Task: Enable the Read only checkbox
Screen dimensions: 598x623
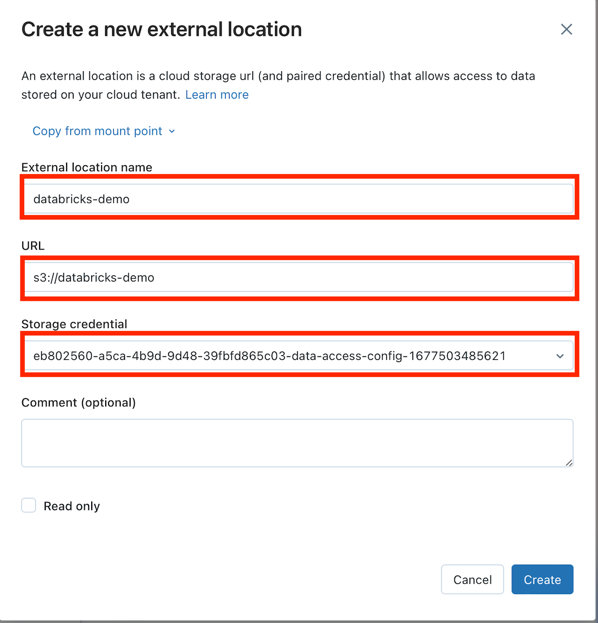Action: [29, 505]
